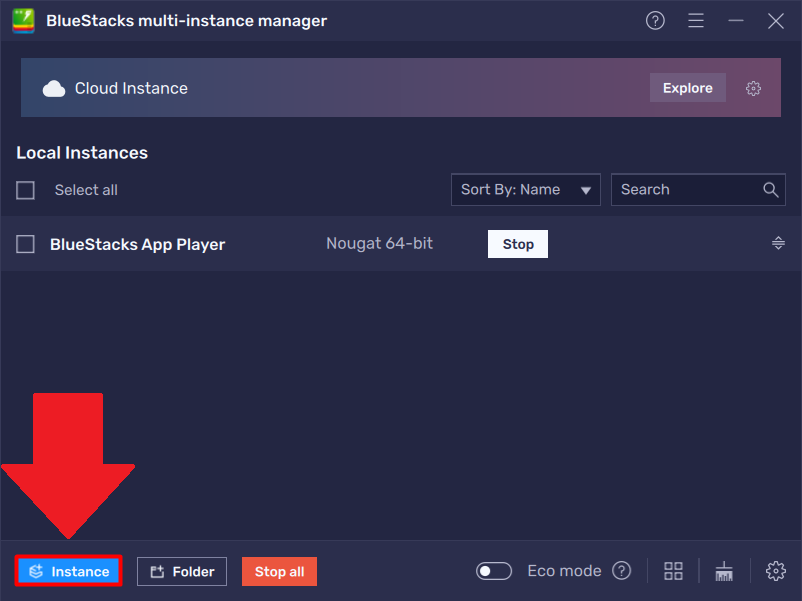This screenshot has width=802, height=601.
Task: Open the Sort By: Name dropdown
Action: pos(525,190)
